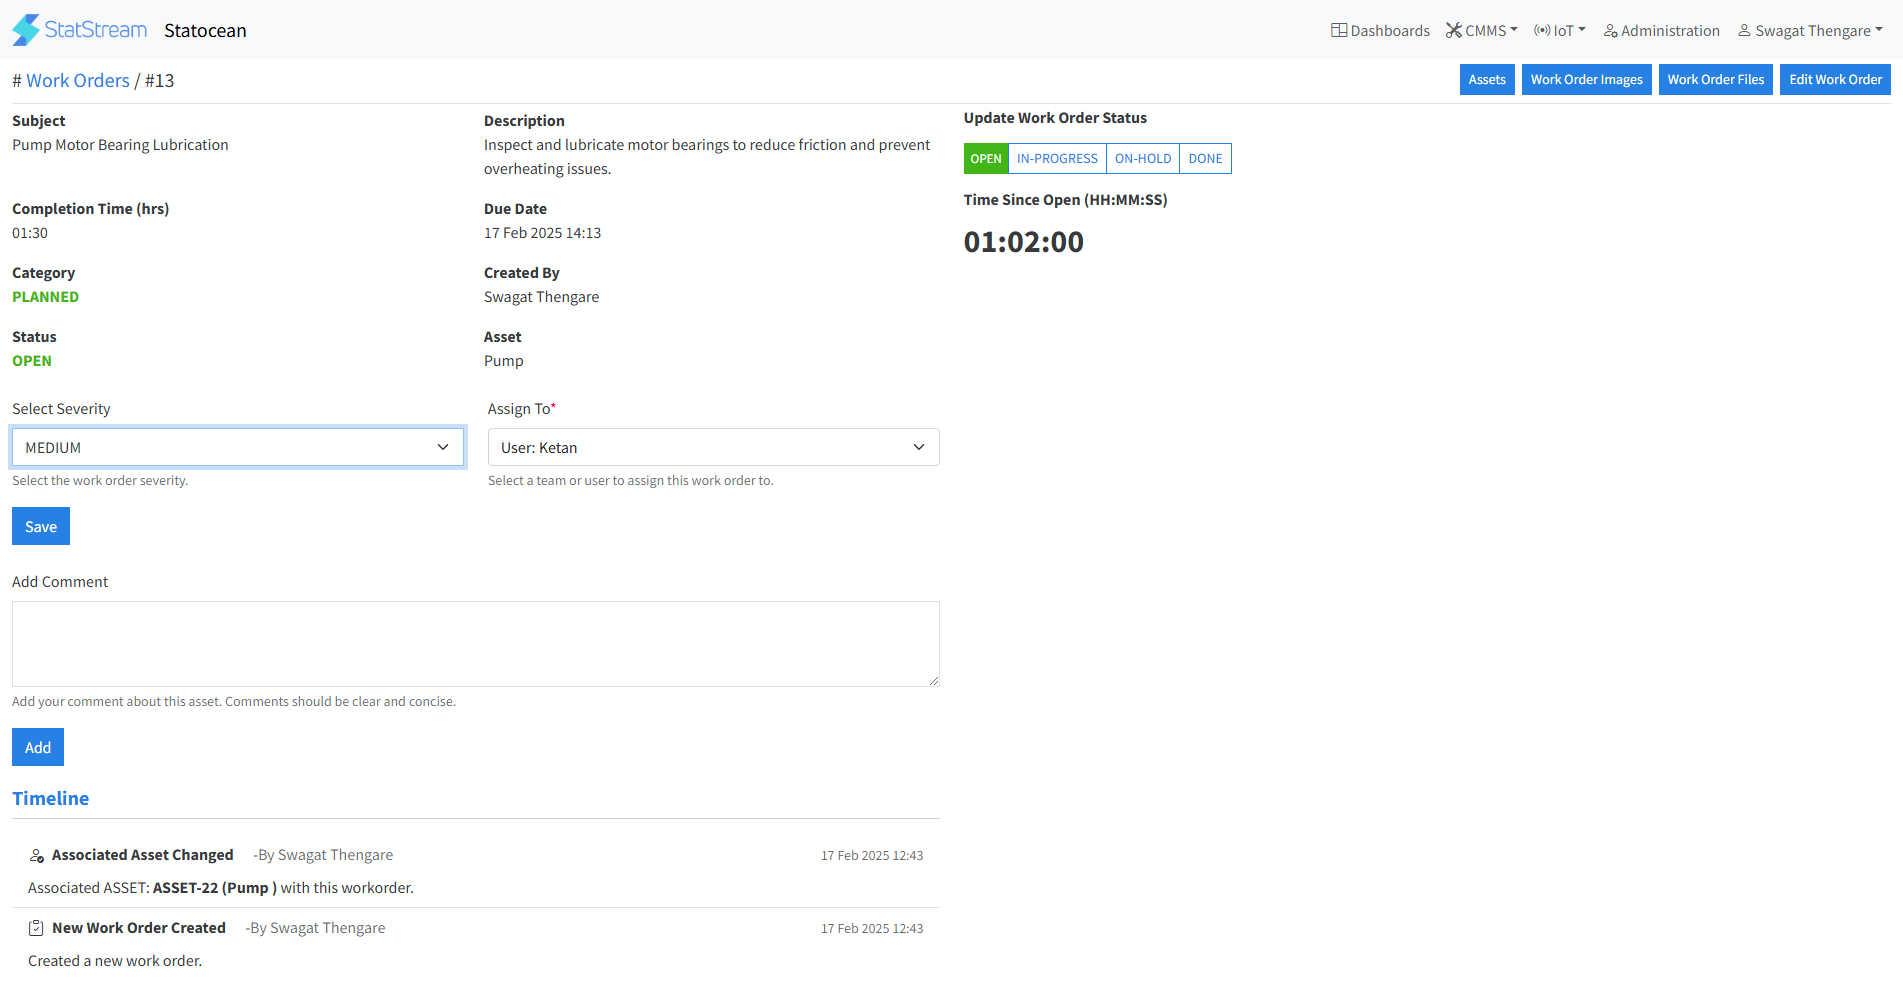
Task: Open the Edit Work Order button
Action: tap(1834, 80)
